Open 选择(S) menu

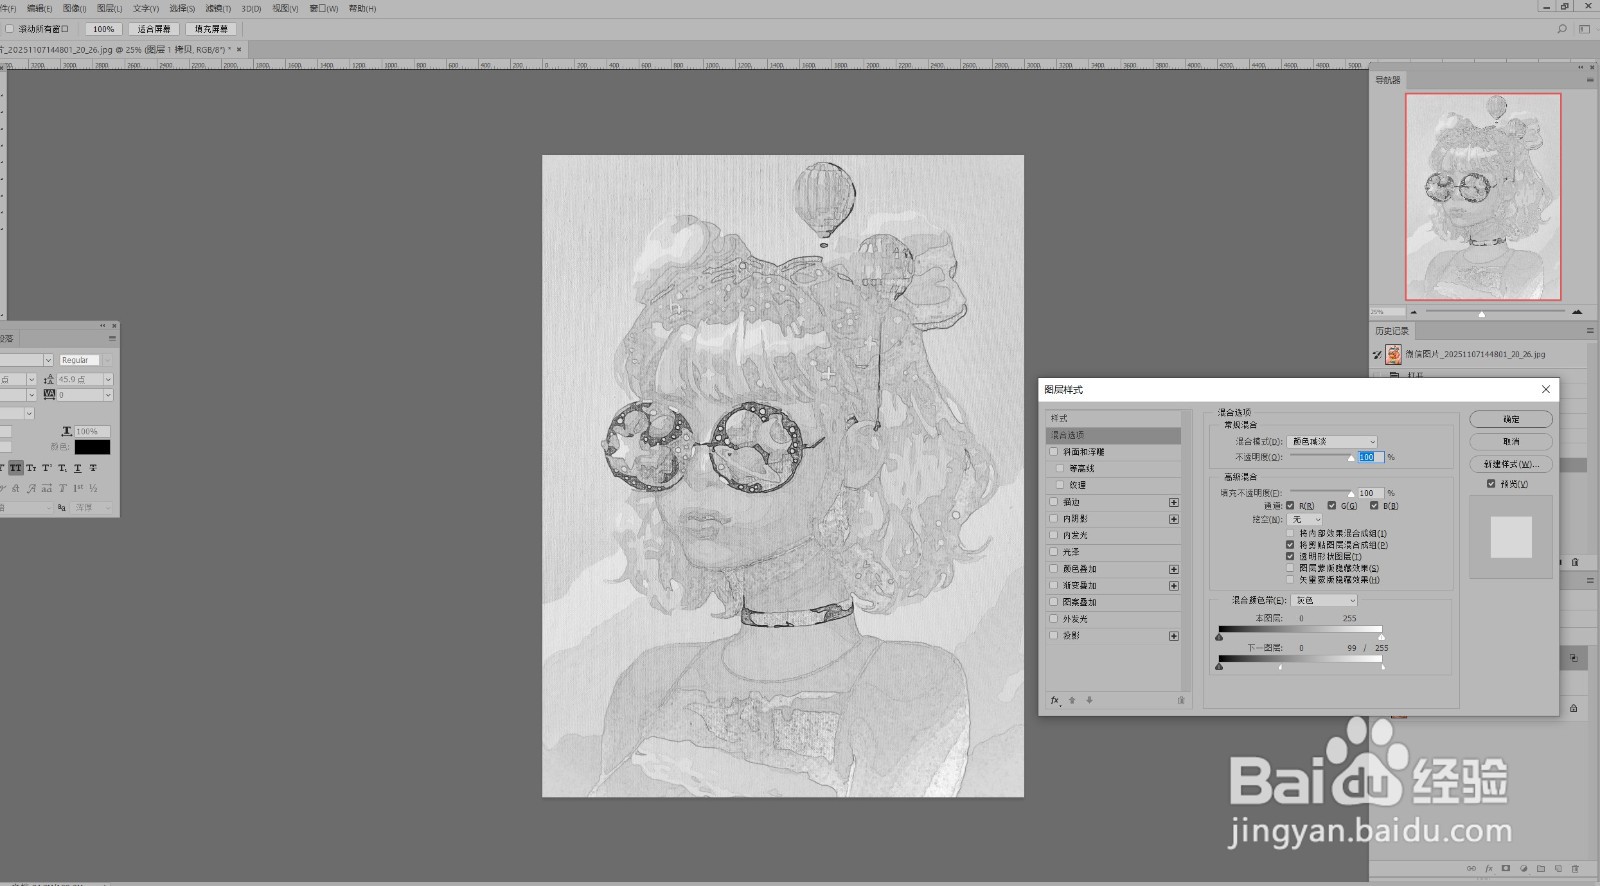[182, 8]
